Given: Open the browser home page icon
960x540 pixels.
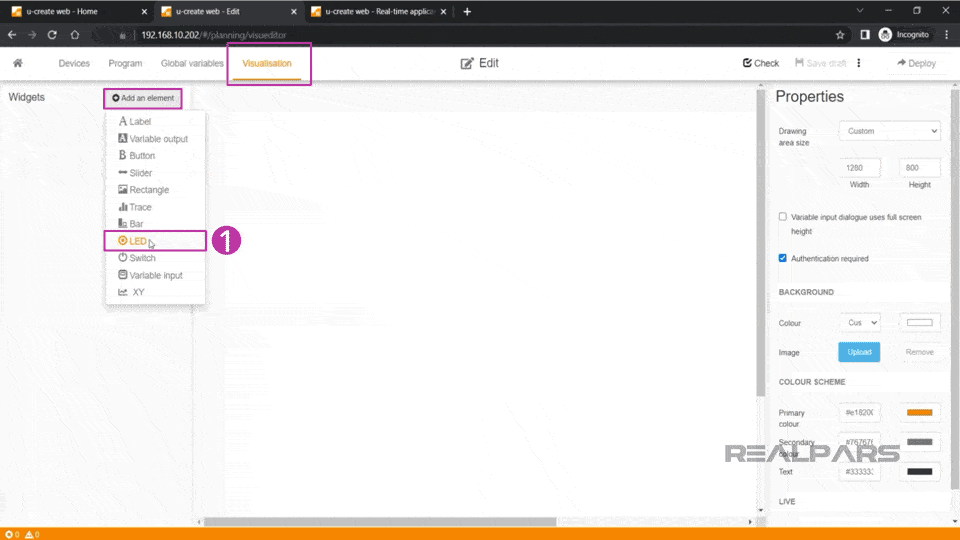Looking at the screenshot, I should pyautogui.click(x=75, y=35).
